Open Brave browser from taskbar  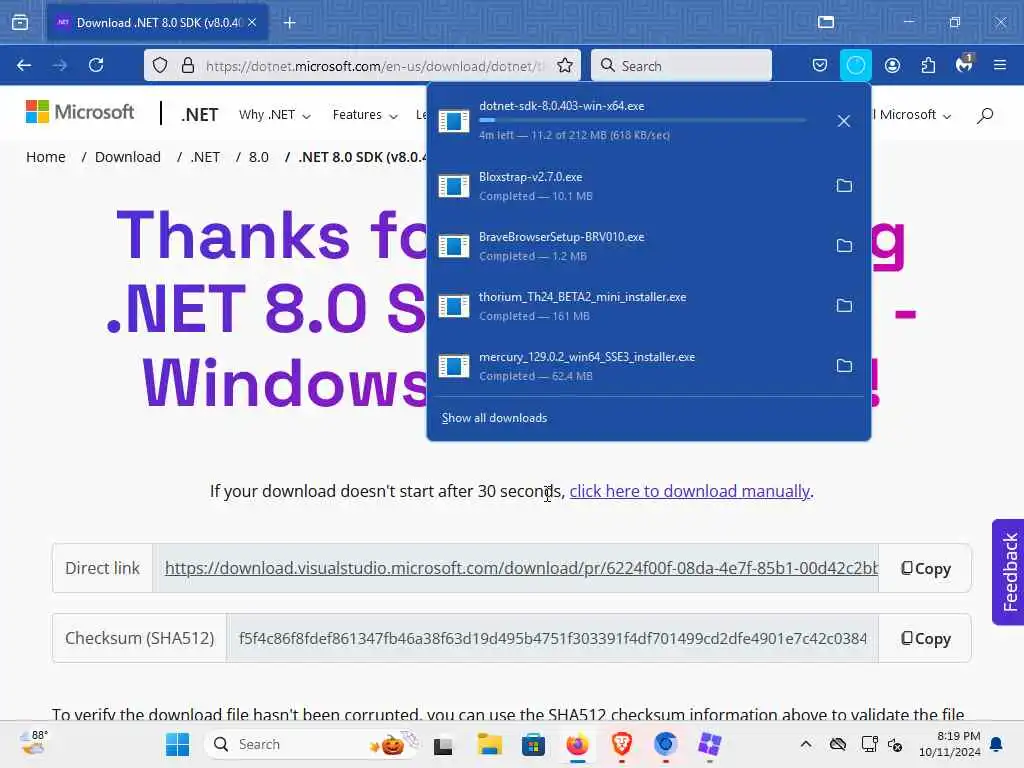[x=622, y=744]
